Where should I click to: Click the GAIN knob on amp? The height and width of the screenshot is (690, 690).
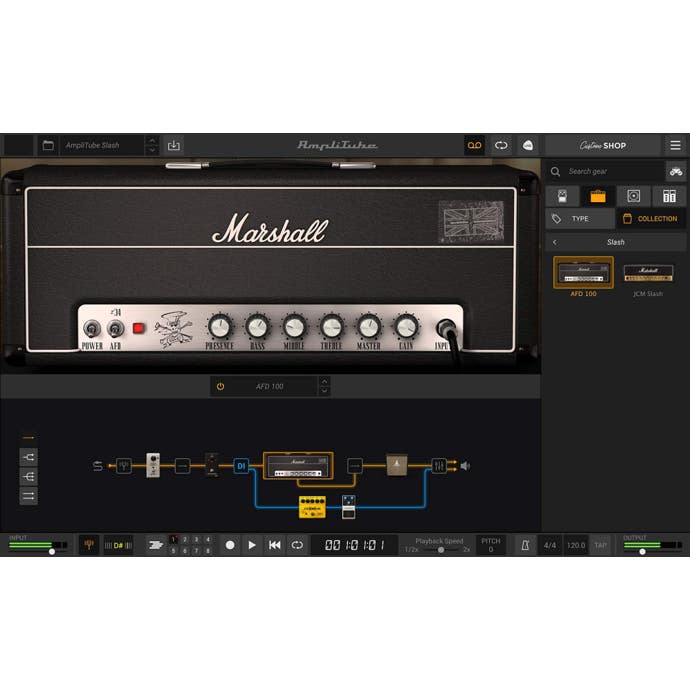(x=406, y=327)
